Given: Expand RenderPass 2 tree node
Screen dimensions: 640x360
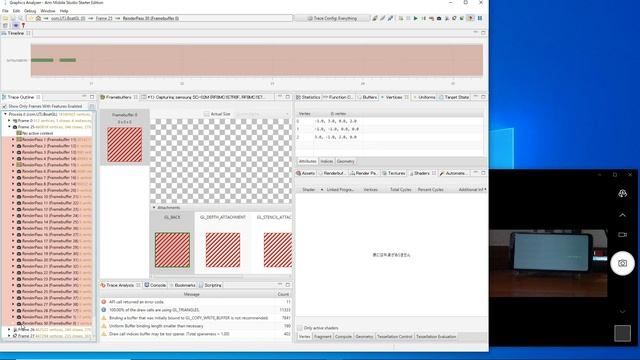Looking at the screenshot, I should click(13, 146).
